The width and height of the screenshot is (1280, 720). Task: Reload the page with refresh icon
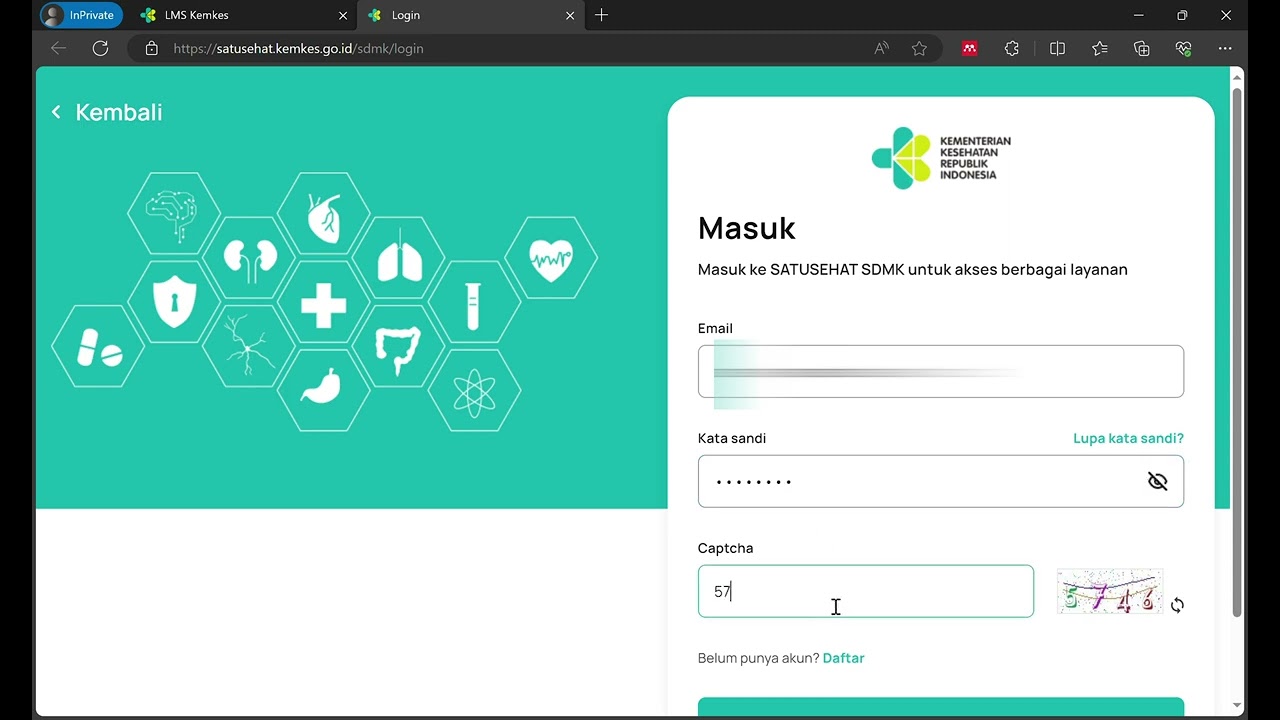coord(100,48)
